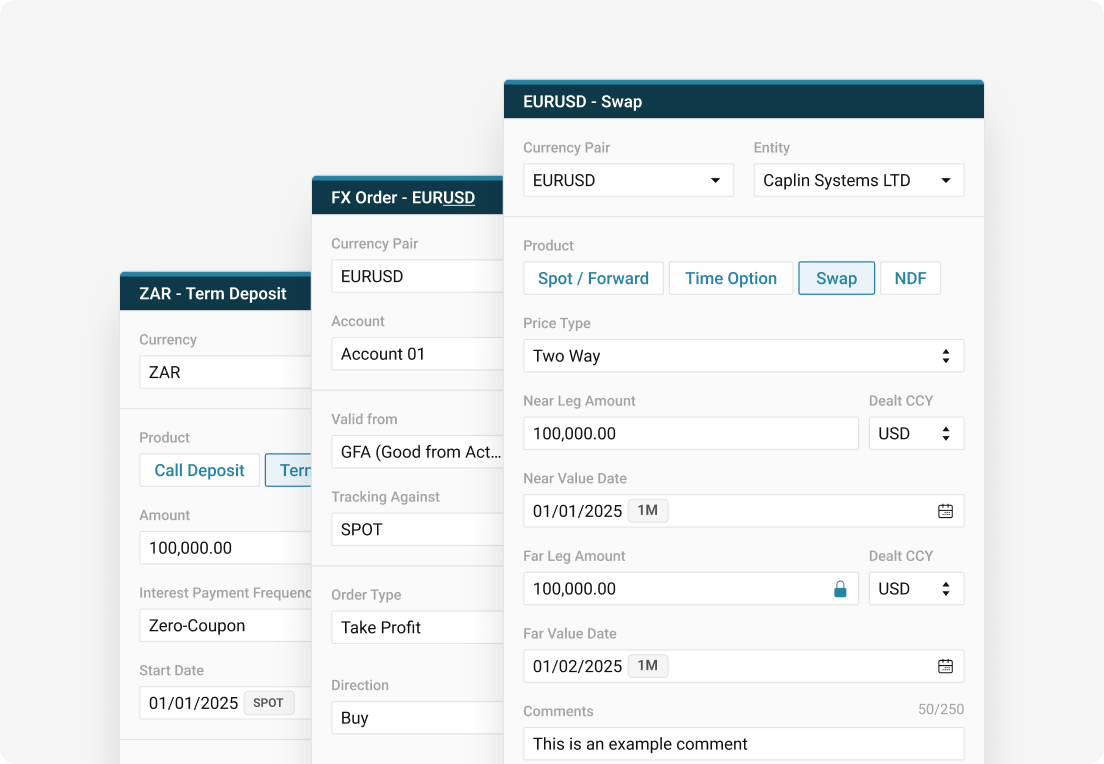Open the Far Value Date calendar picker

click(945, 666)
